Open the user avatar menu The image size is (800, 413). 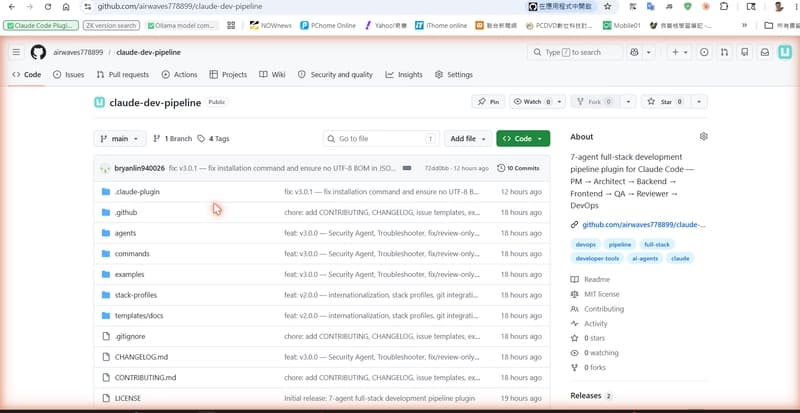[x=785, y=52]
